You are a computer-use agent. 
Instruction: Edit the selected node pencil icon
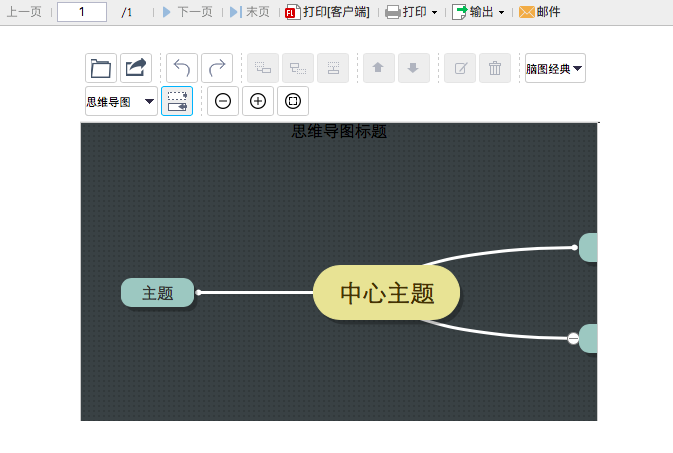click(460, 68)
